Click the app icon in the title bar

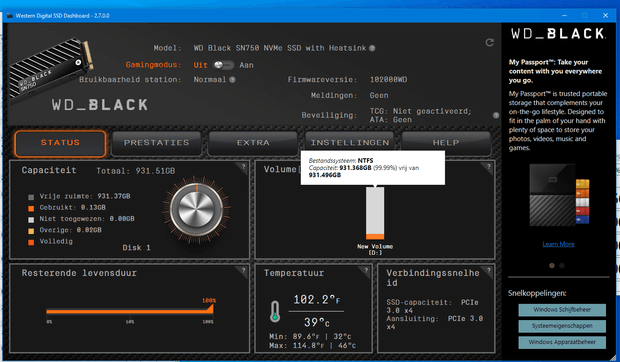pyautogui.click(x=10, y=16)
